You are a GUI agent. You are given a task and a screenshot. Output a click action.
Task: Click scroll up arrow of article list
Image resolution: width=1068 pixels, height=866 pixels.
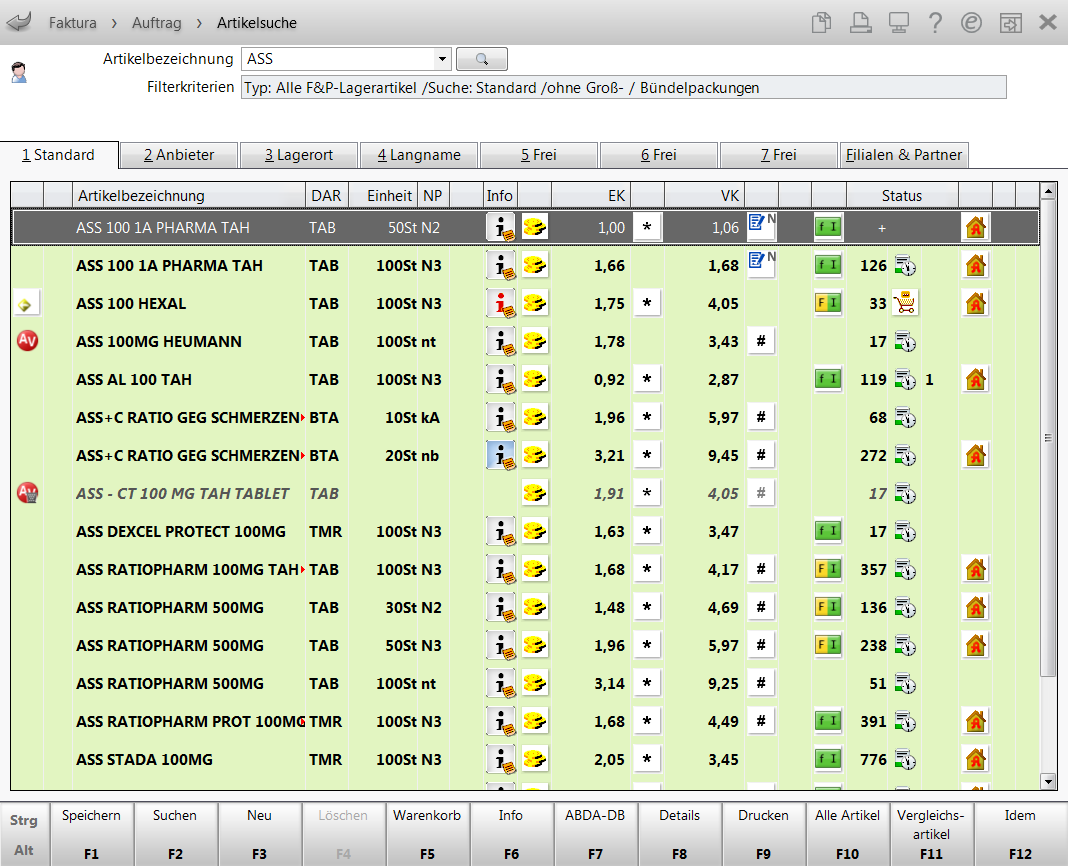pyautogui.click(x=1048, y=191)
